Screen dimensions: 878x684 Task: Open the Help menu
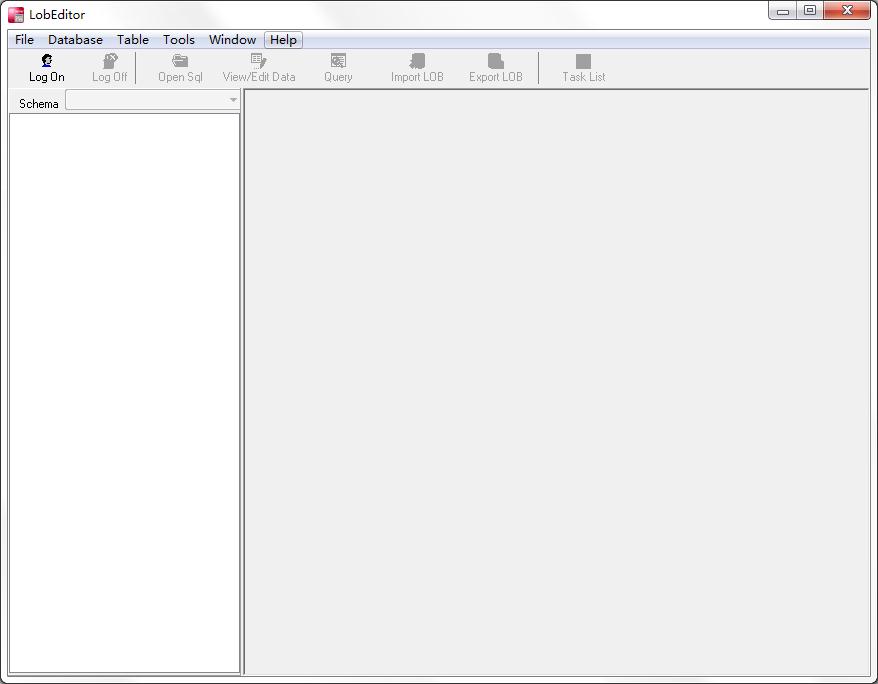pos(283,40)
